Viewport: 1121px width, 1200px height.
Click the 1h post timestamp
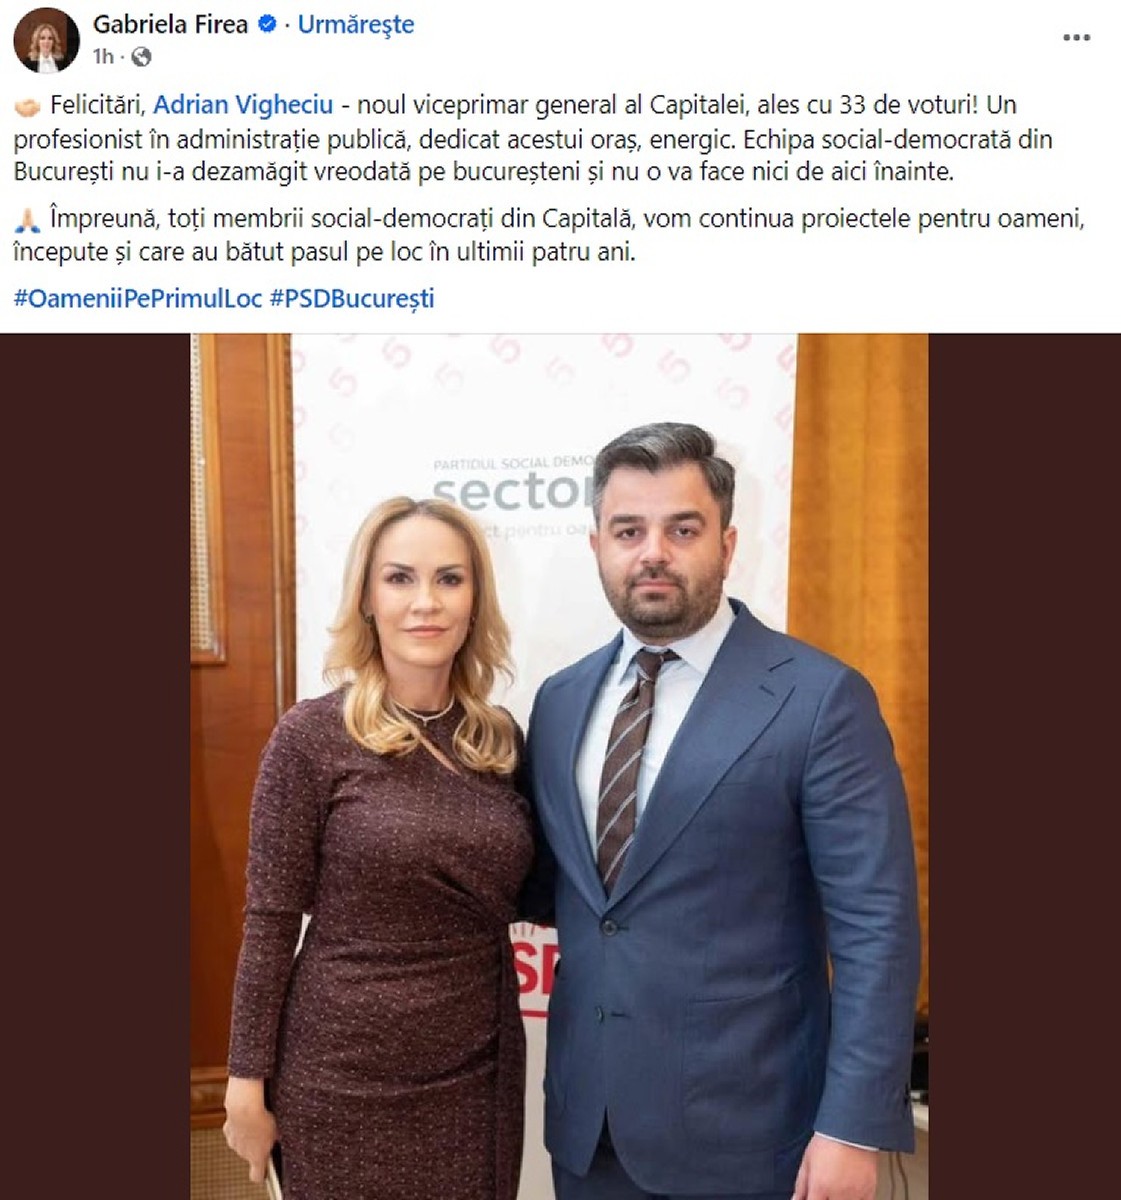click(x=103, y=57)
